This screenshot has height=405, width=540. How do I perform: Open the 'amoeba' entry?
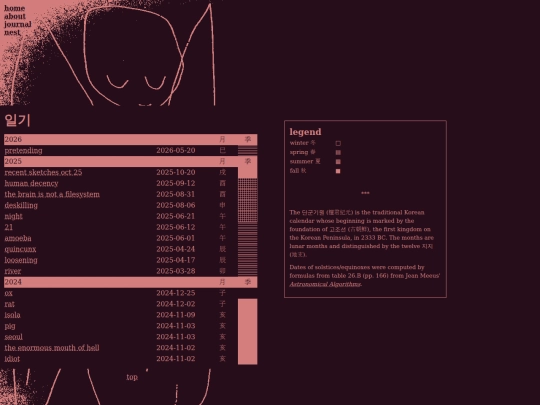pos(18,238)
